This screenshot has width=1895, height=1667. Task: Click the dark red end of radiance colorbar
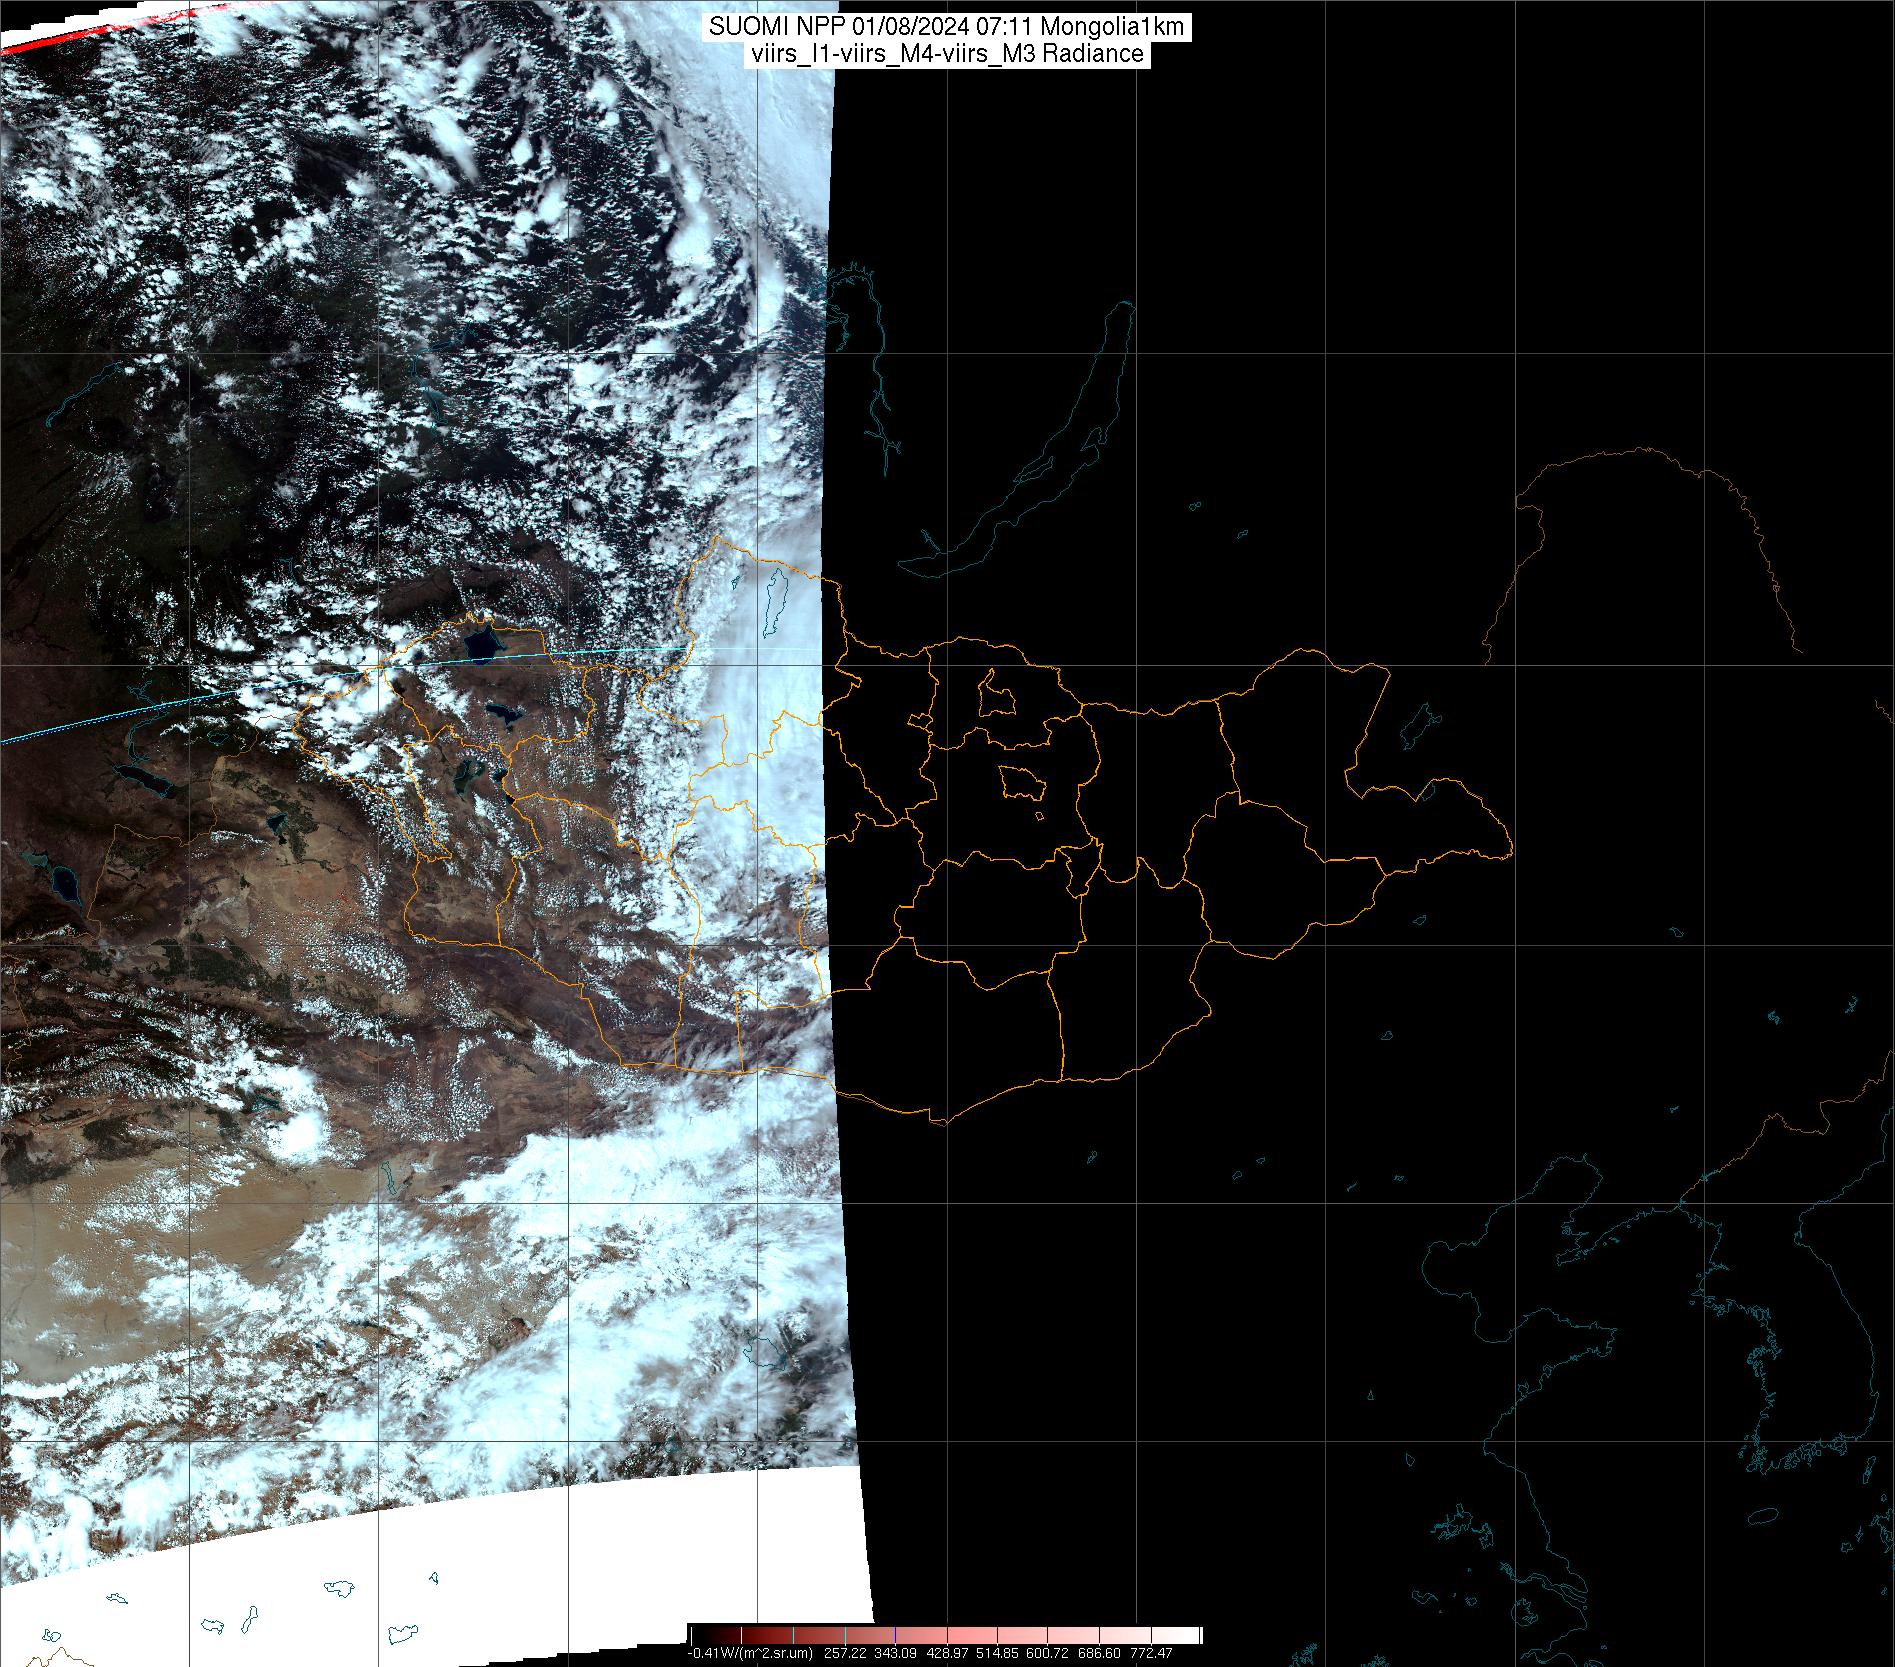point(700,1635)
